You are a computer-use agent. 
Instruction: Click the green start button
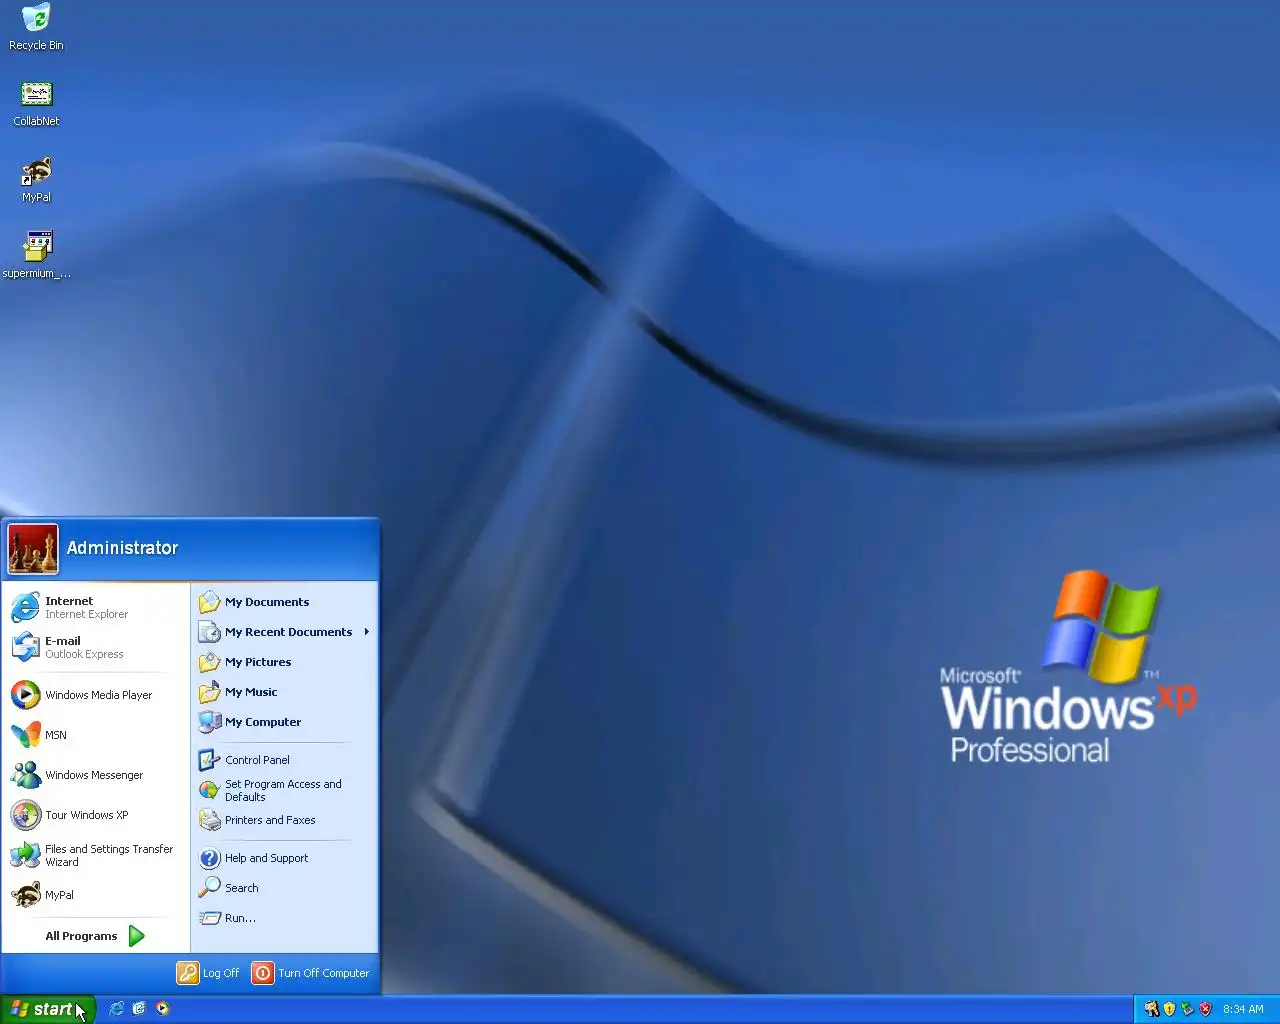point(47,1009)
